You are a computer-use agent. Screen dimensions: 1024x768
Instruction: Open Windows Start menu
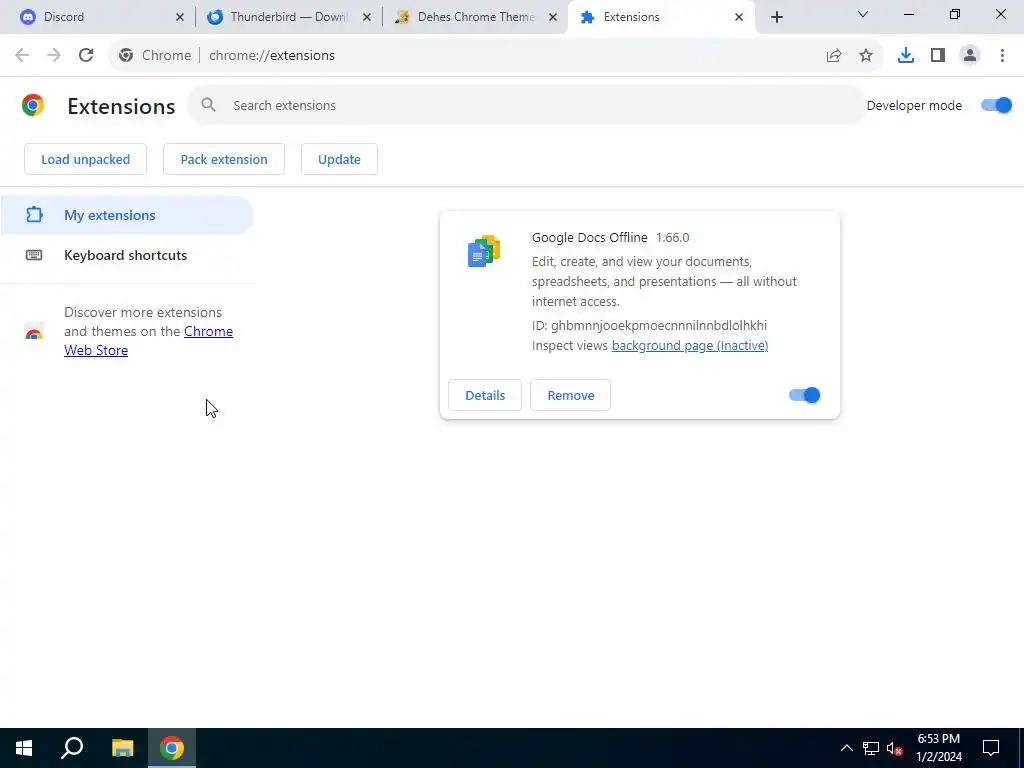pos(24,748)
